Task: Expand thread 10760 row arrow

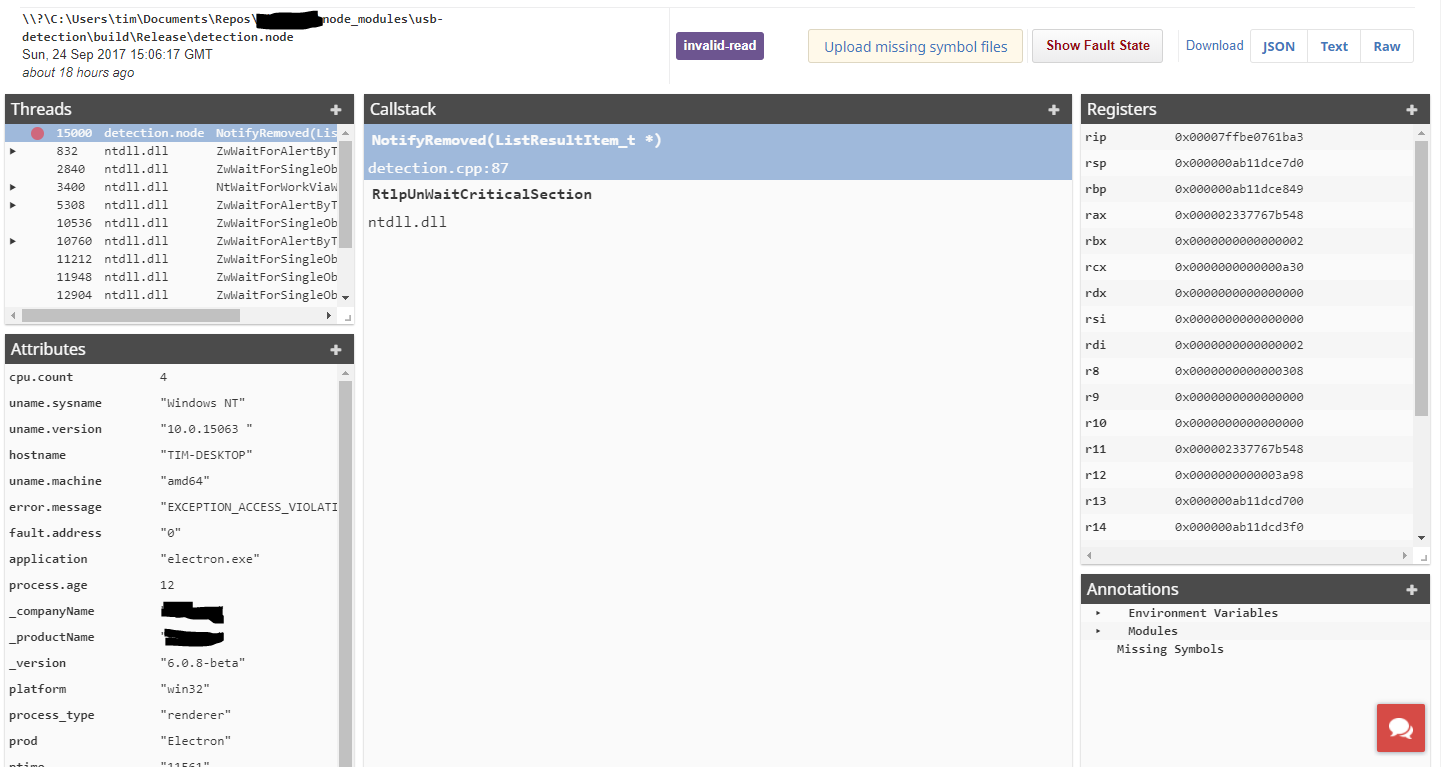Action: [13, 241]
